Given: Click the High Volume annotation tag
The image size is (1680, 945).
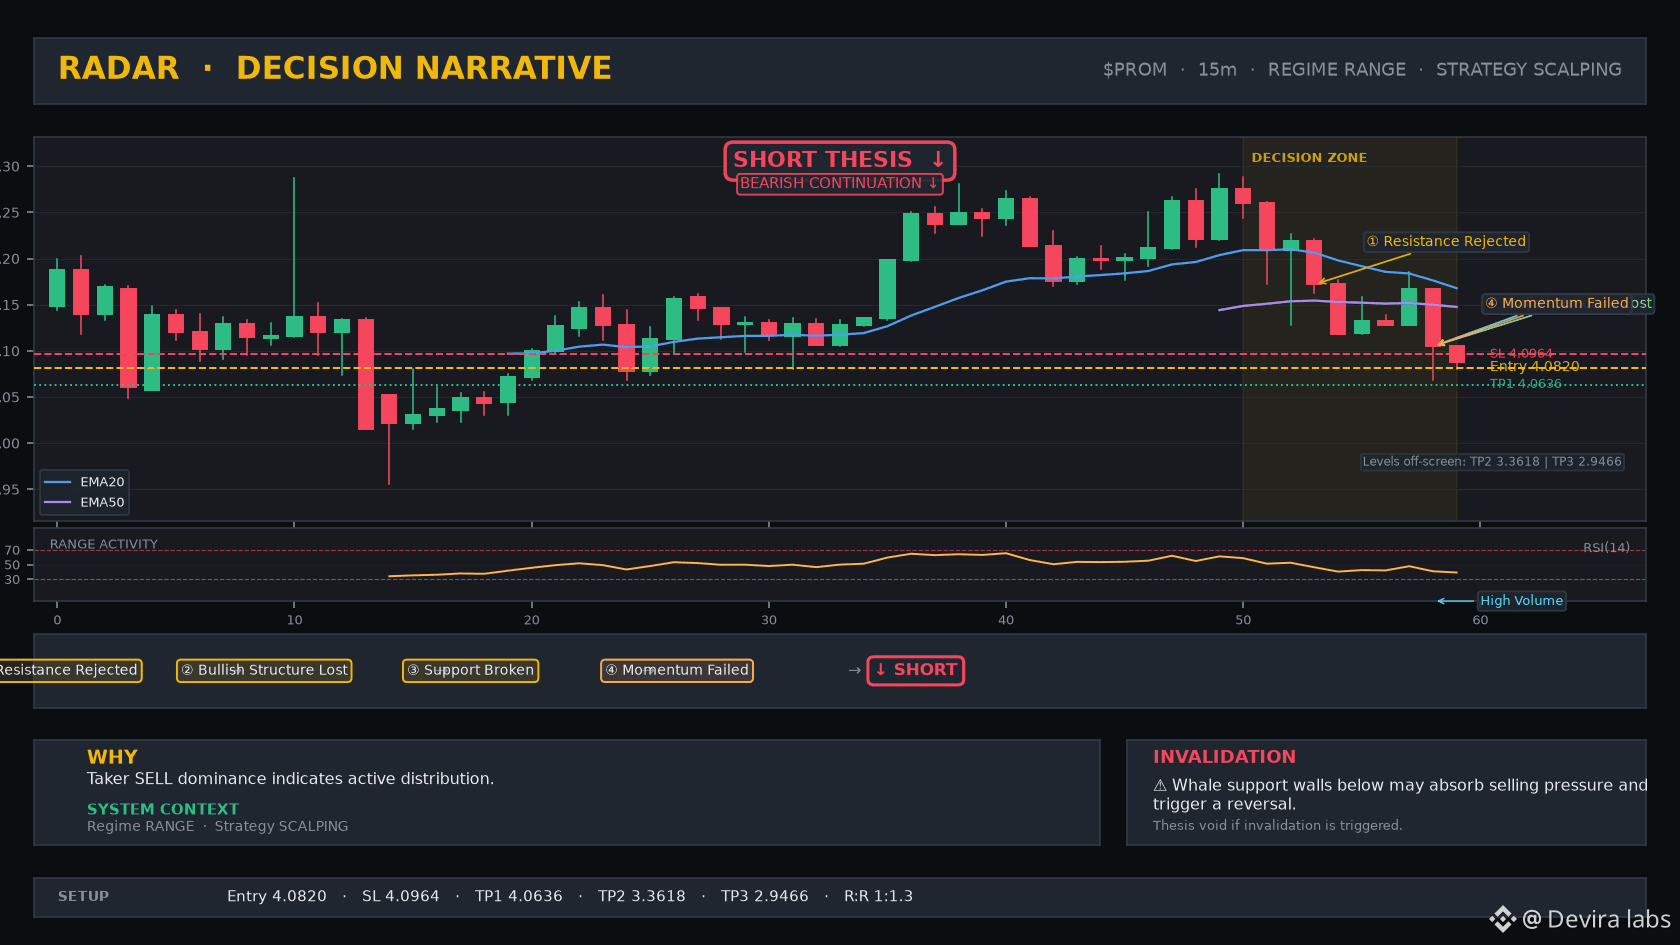Looking at the screenshot, I should point(1521,600).
